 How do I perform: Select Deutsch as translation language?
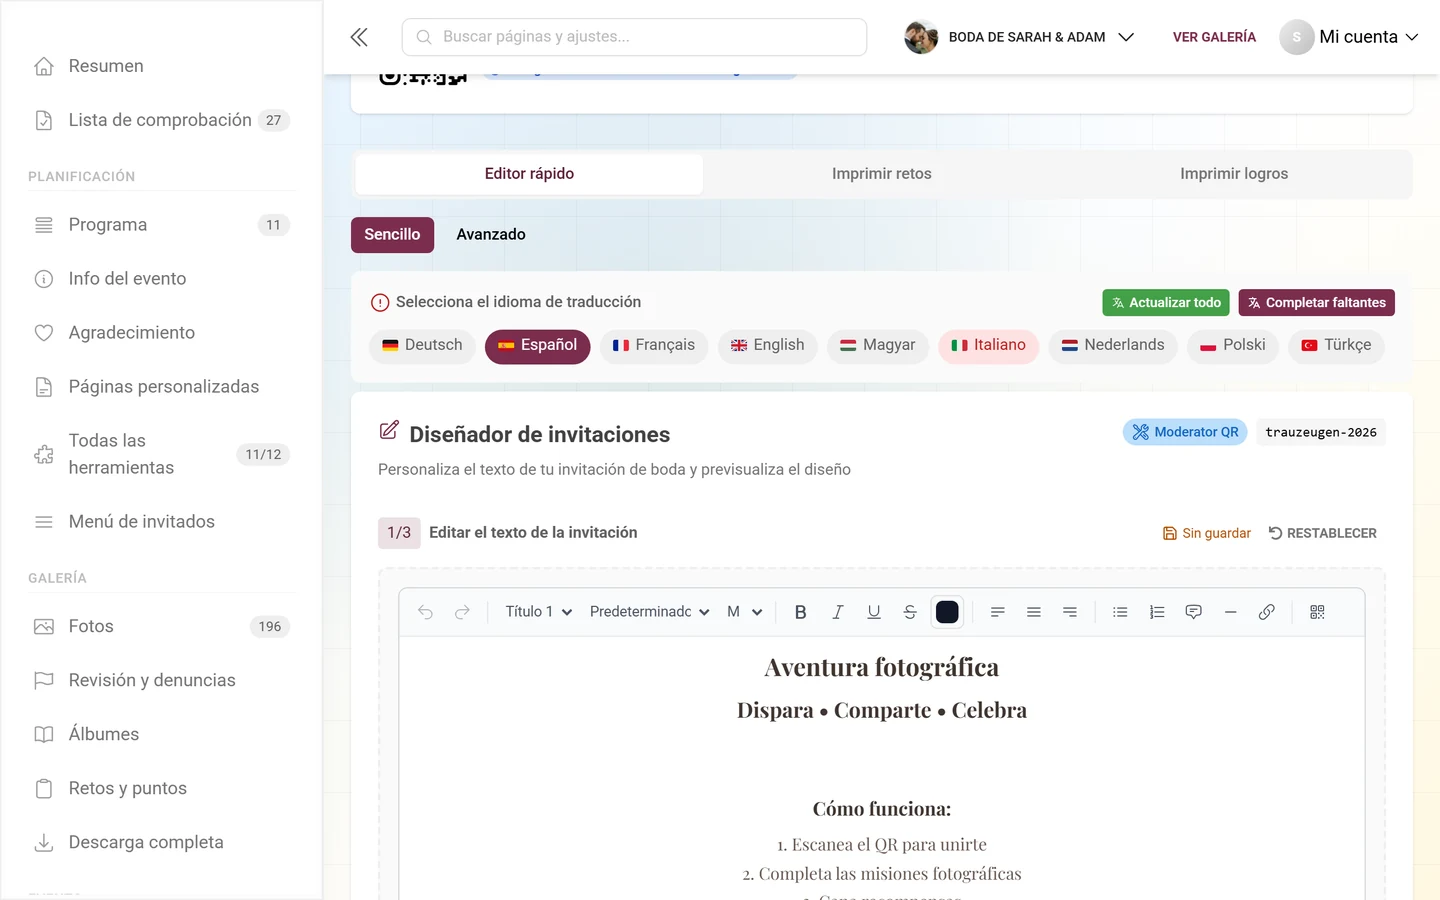tap(422, 346)
